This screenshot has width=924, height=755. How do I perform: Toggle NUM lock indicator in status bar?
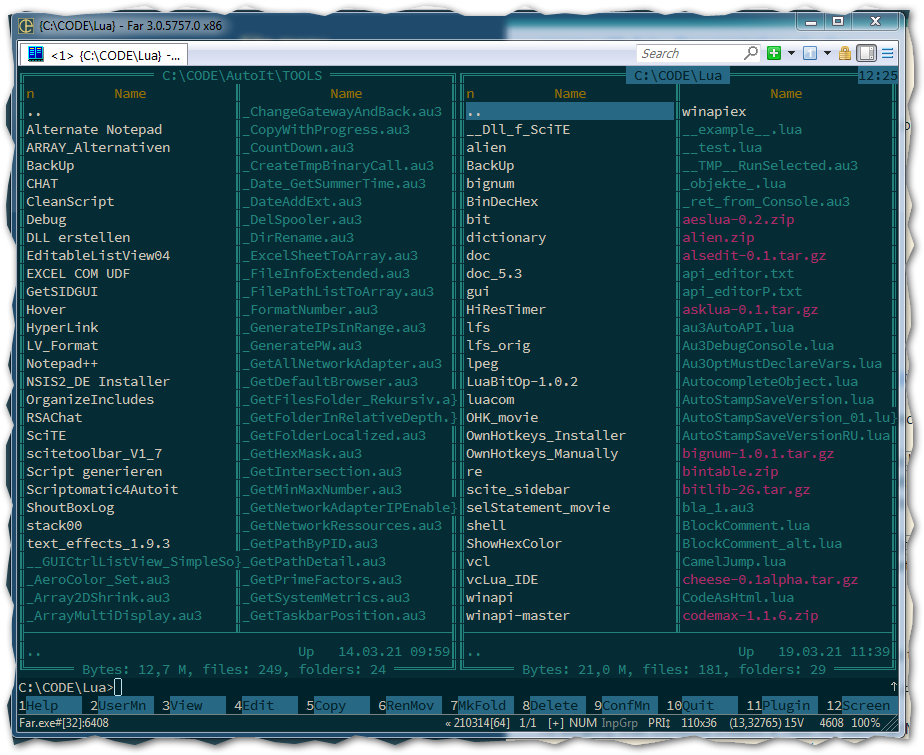pos(583,722)
